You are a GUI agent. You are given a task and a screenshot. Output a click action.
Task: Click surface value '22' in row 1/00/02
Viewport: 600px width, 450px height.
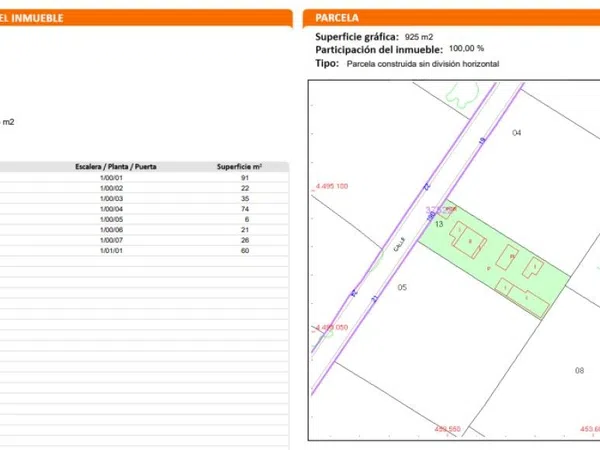245,188
